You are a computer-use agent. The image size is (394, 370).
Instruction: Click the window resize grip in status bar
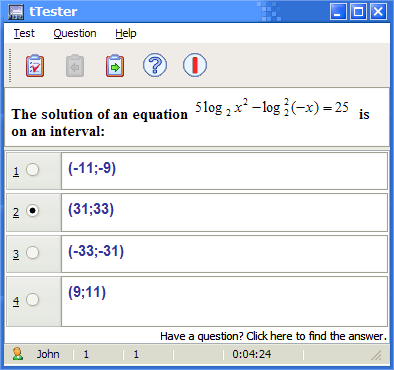pos(377,355)
